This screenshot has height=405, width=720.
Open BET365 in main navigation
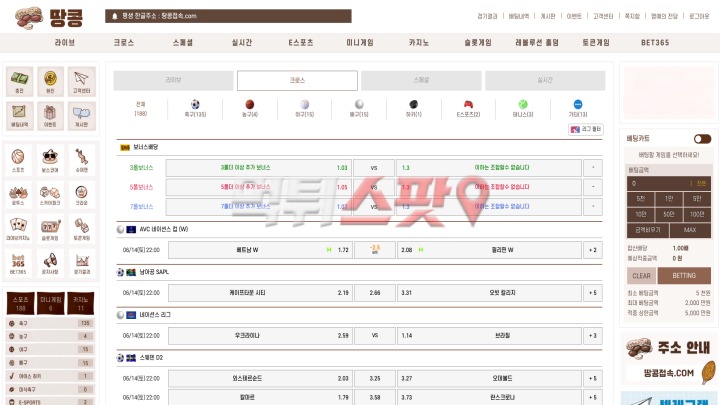[655, 43]
